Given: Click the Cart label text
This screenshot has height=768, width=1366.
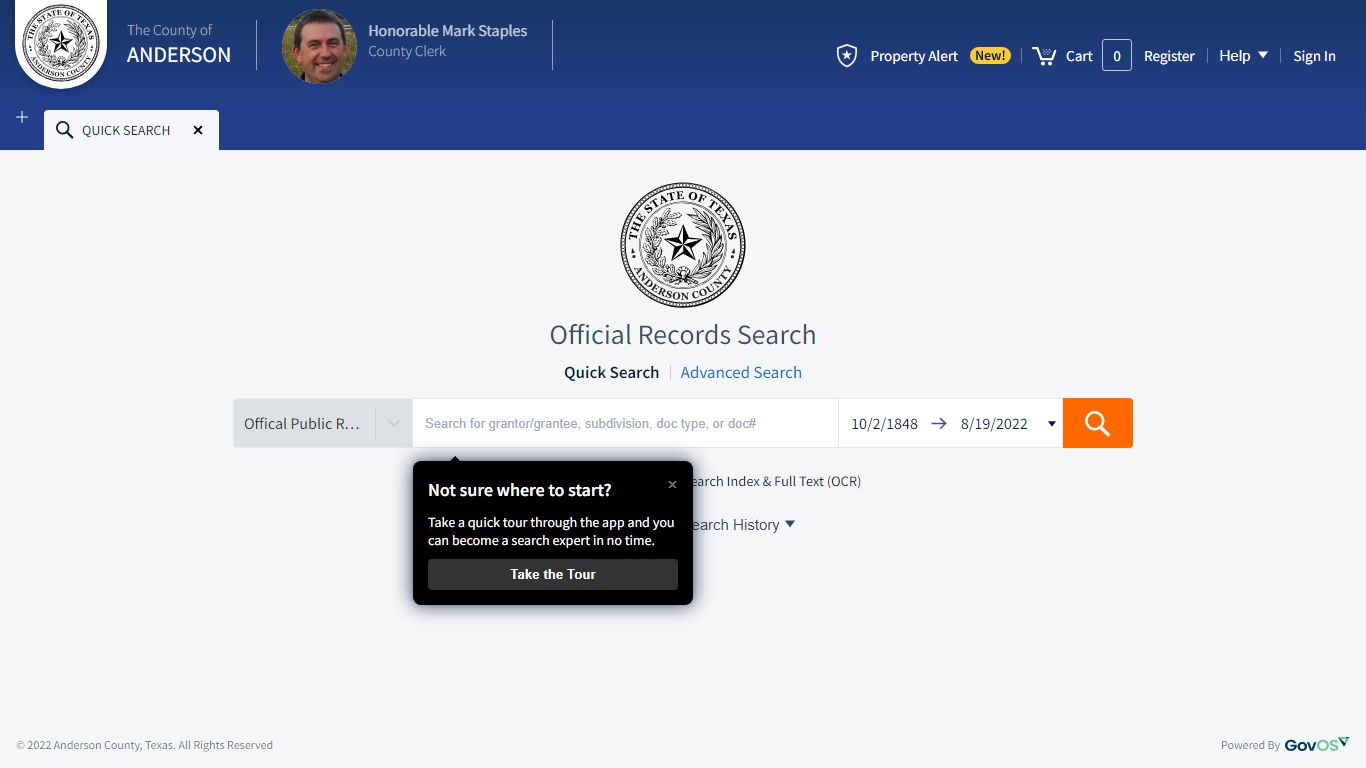Looking at the screenshot, I should (1079, 56).
